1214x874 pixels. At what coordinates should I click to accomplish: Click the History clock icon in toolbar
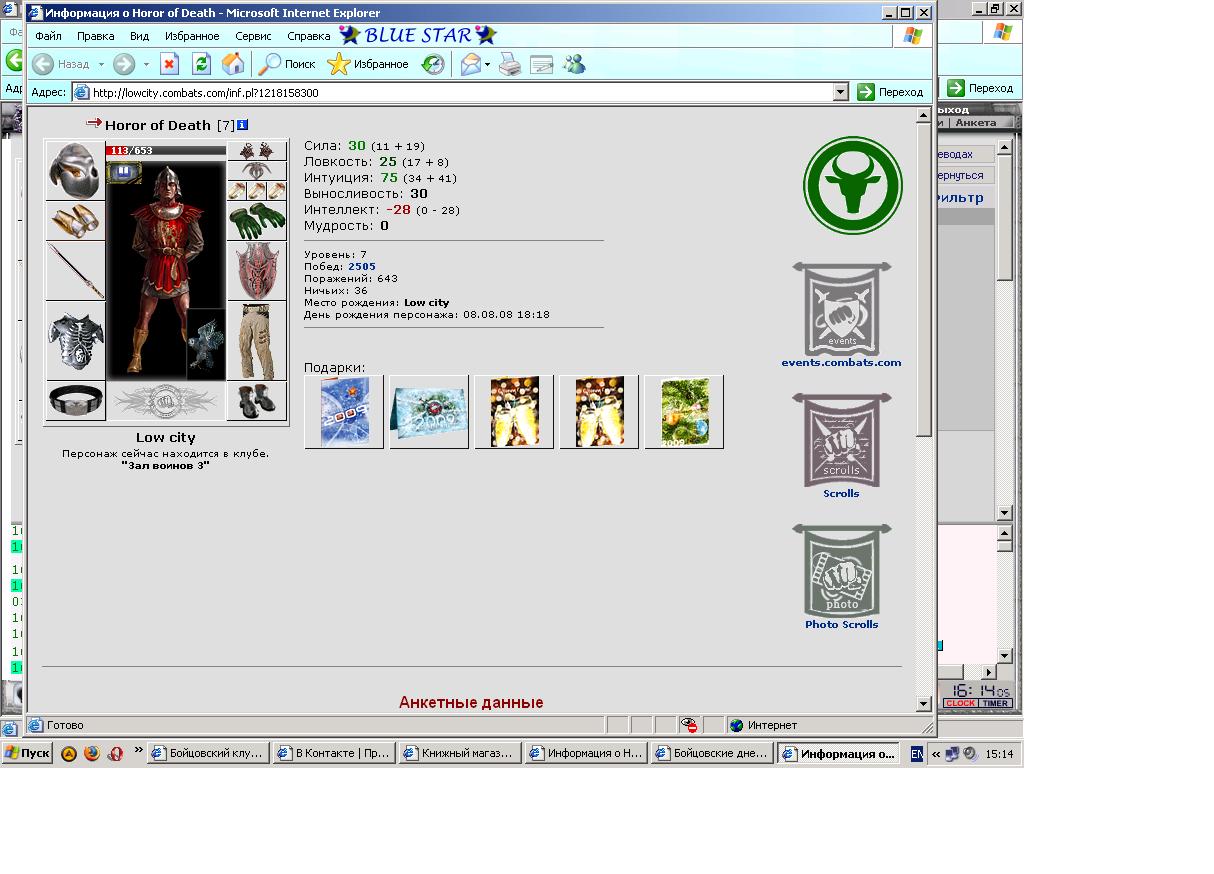pos(433,64)
